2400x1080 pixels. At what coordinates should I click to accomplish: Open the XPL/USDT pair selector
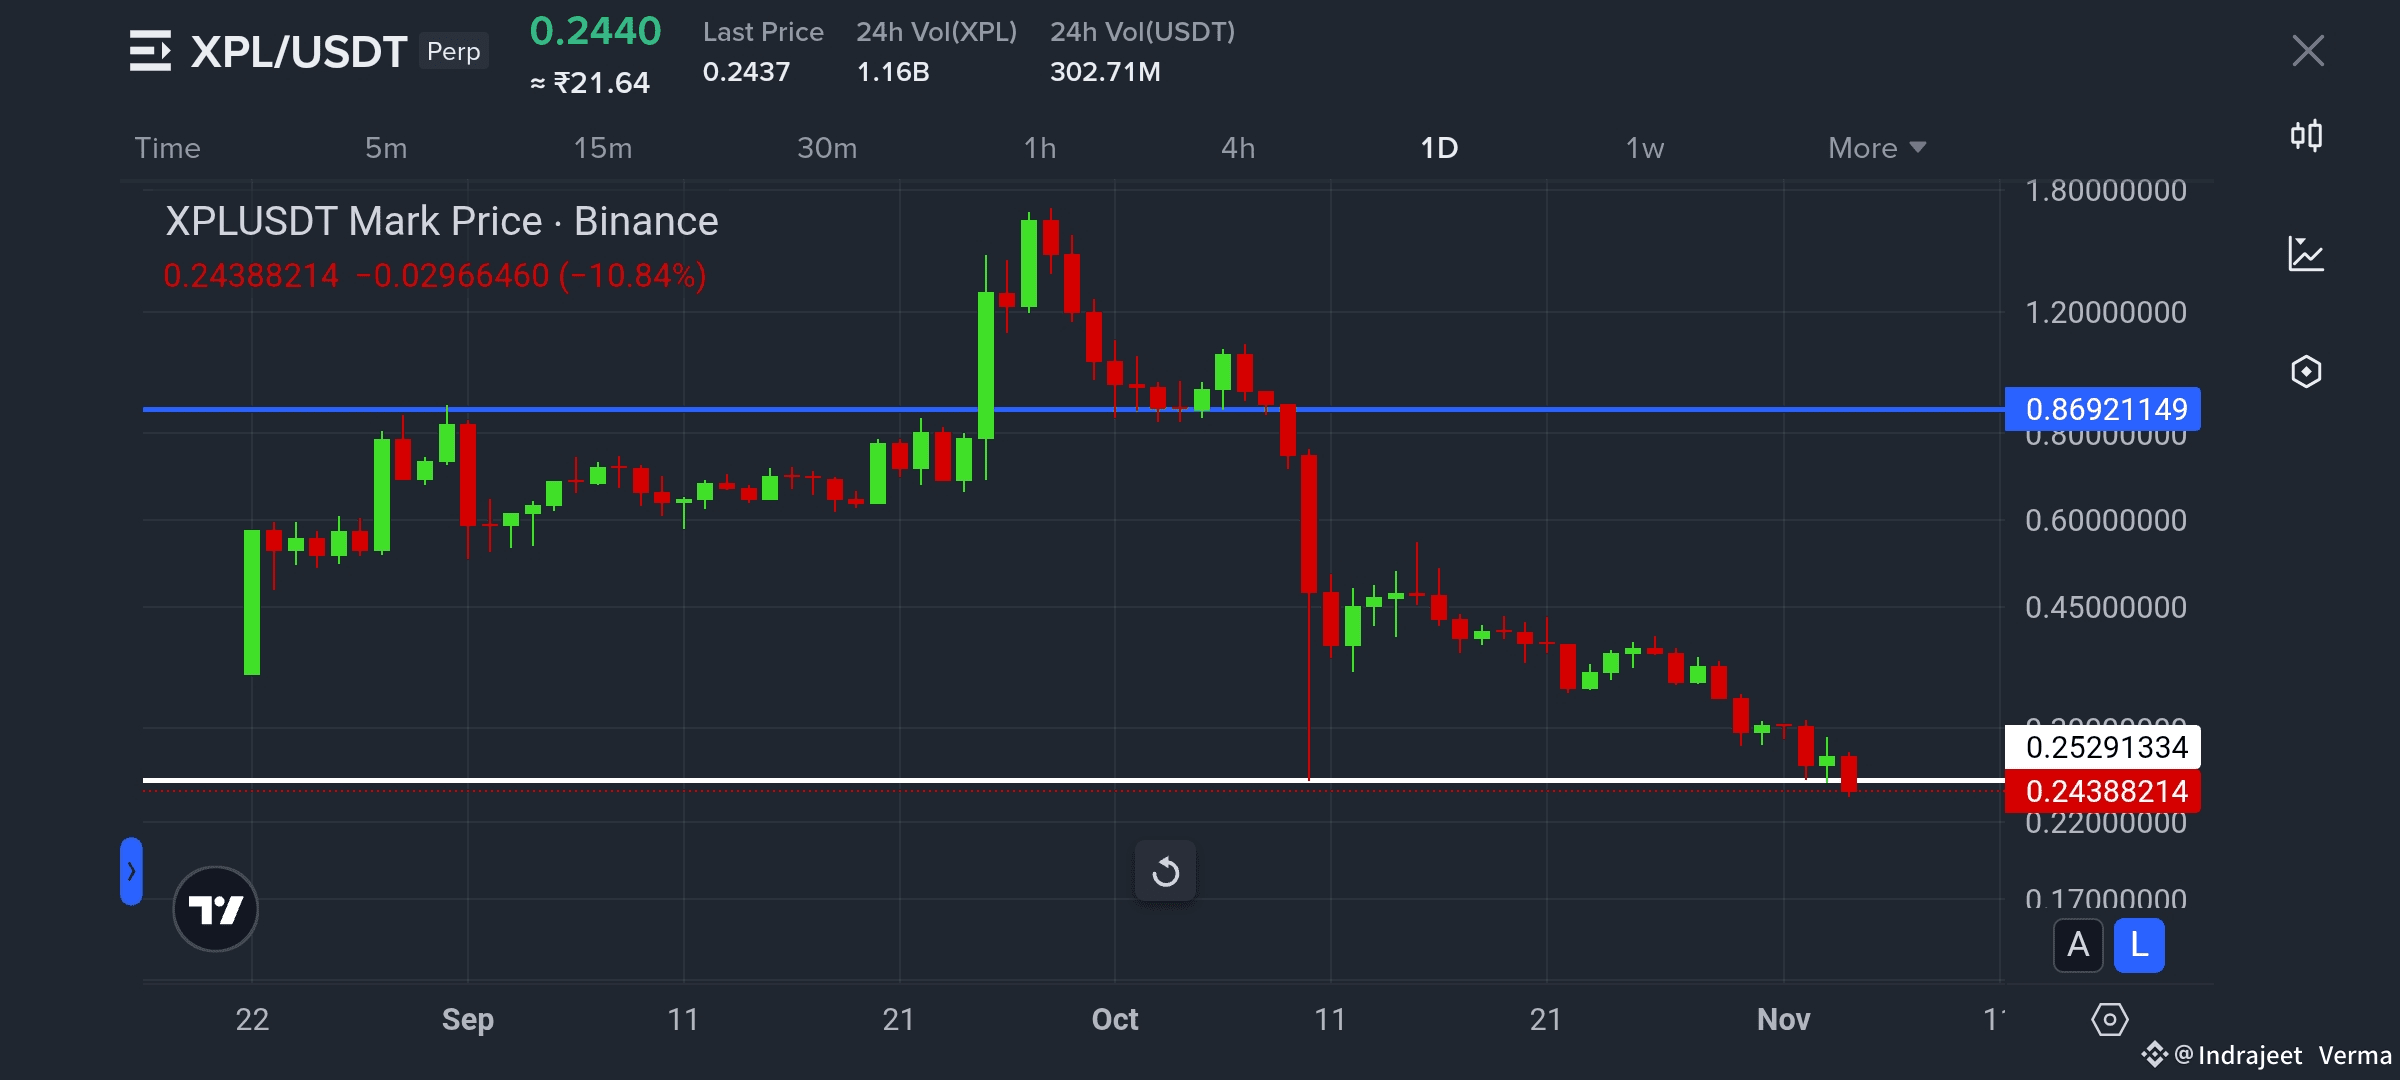click(x=298, y=51)
